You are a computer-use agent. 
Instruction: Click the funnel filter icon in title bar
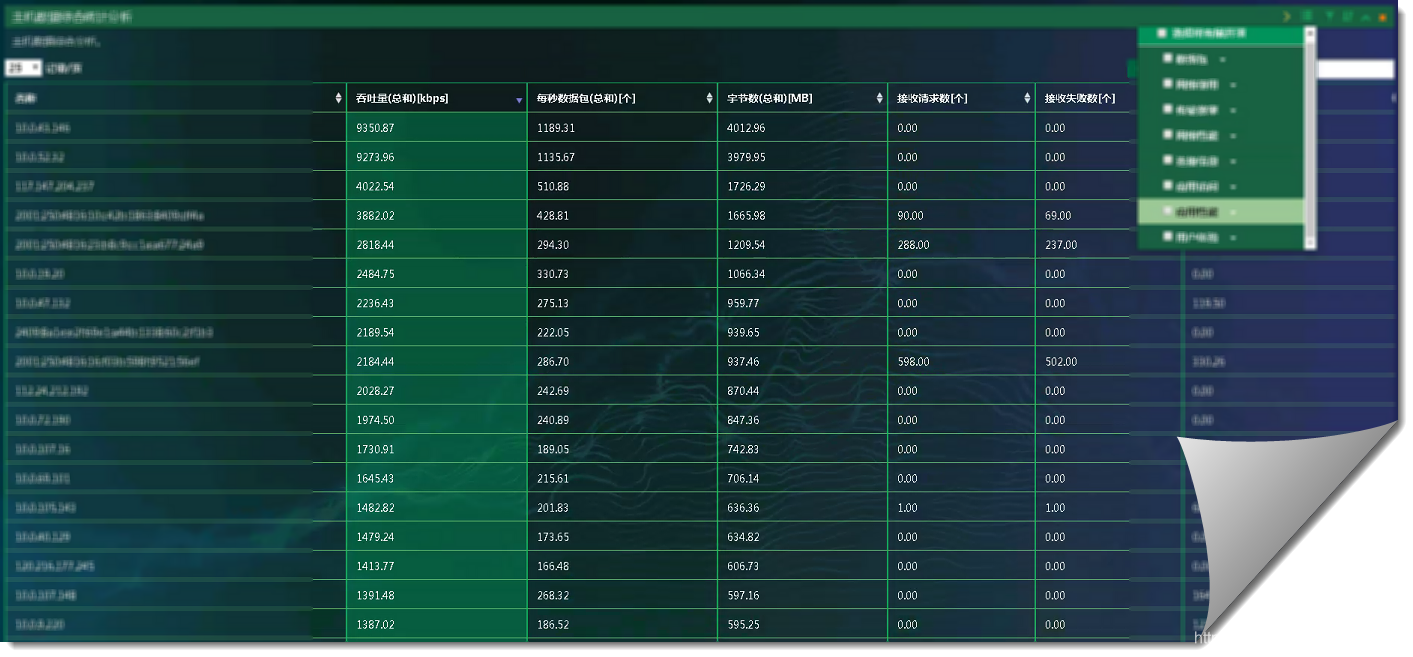(1330, 17)
